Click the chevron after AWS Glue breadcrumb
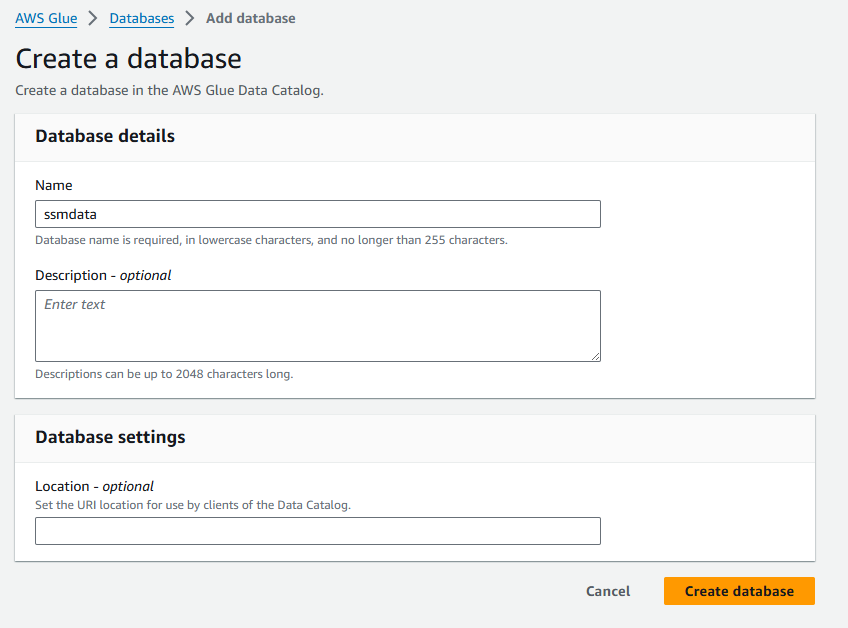848x628 pixels. [93, 19]
